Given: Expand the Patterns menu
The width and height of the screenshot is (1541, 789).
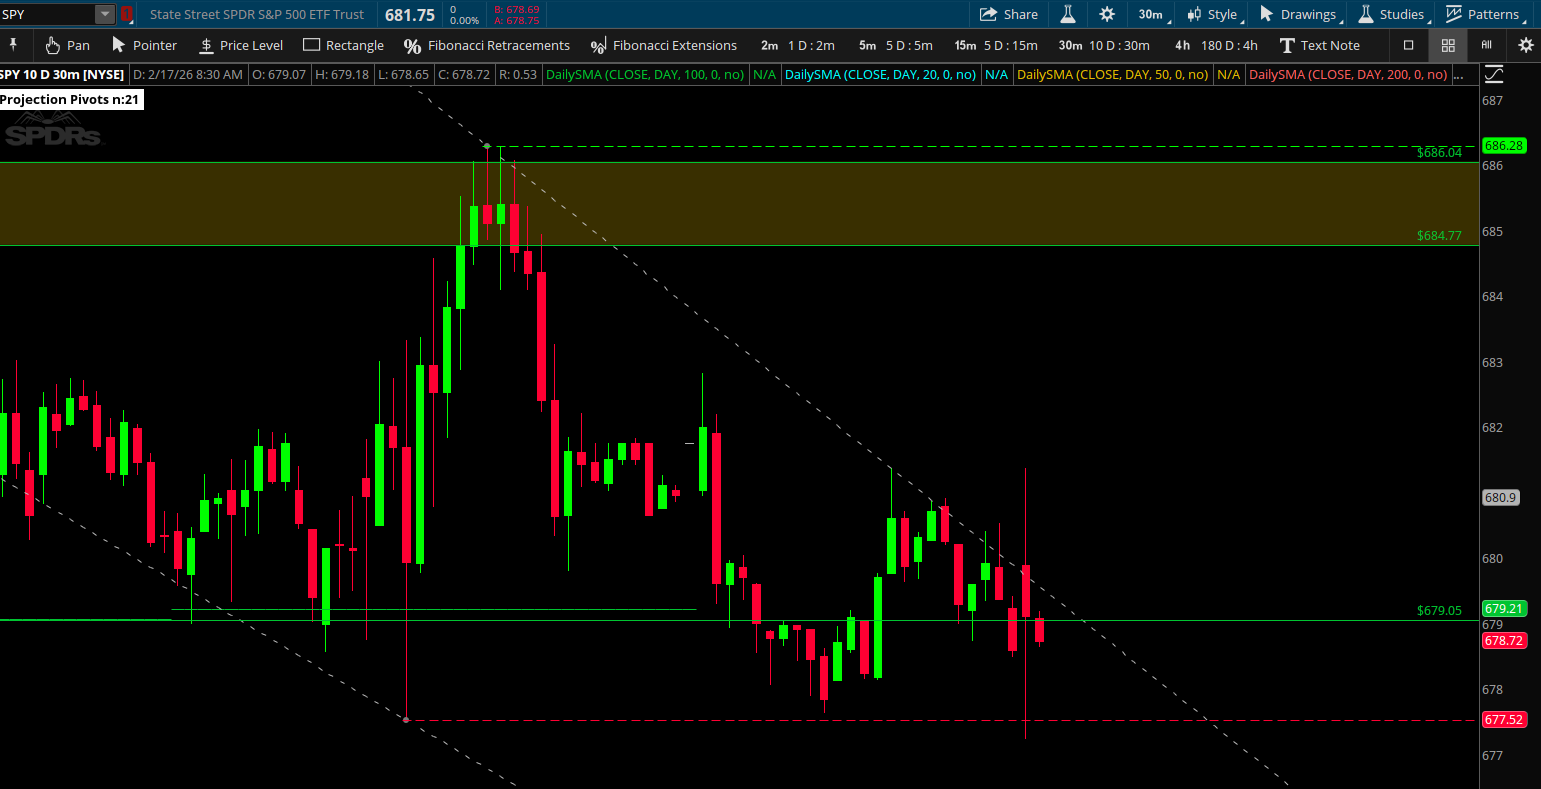Looking at the screenshot, I should point(1484,14).
